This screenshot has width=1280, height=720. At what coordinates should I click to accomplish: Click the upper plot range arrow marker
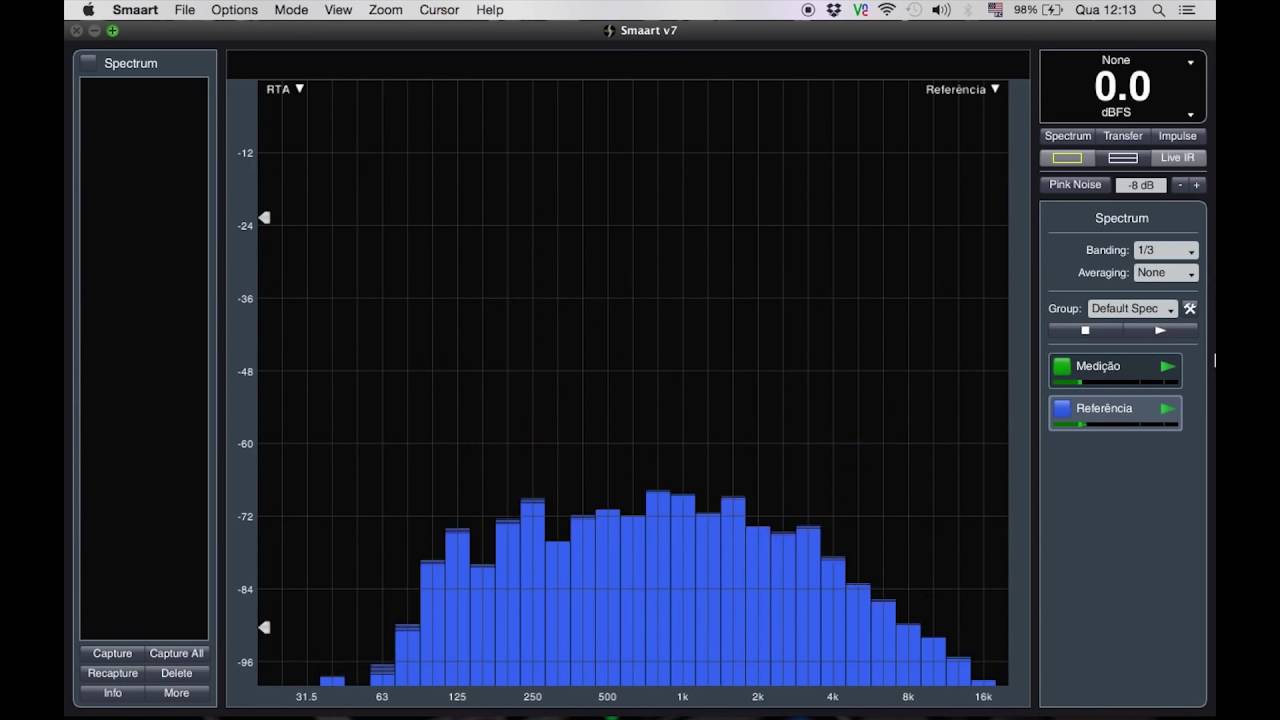pyautogui.click(x=264, y=217)
